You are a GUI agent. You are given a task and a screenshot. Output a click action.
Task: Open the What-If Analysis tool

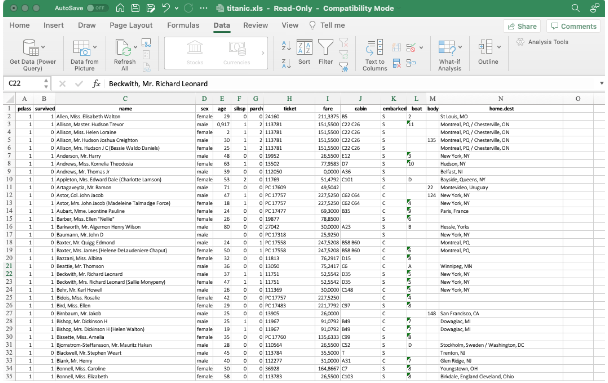(x=449, y=55)
